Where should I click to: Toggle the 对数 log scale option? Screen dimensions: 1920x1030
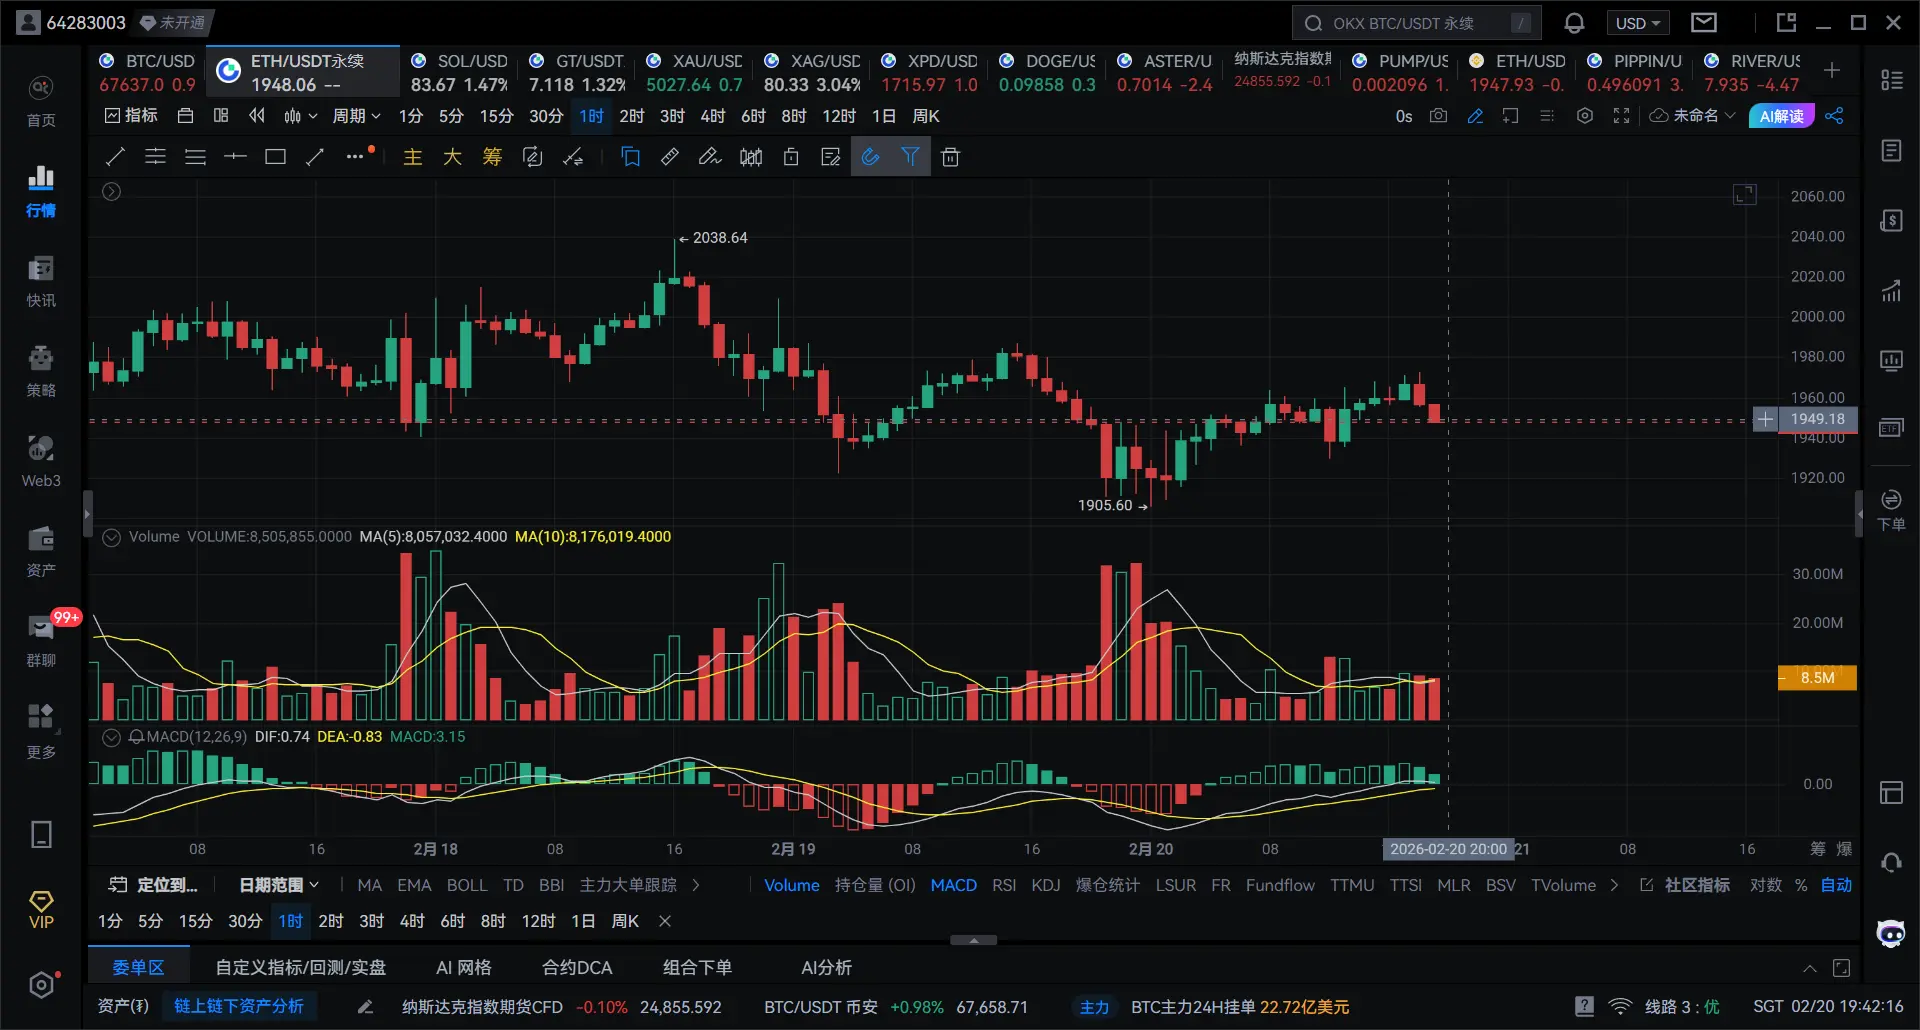(x=1765, y=885)
